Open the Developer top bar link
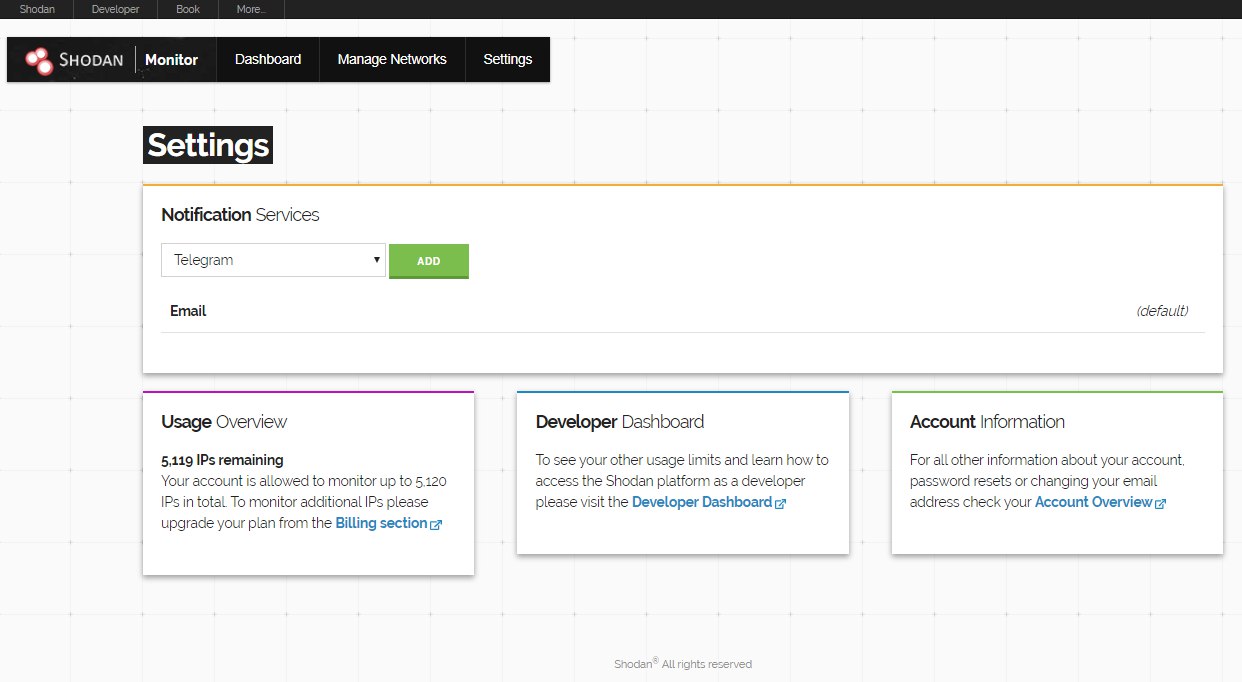The height and width of the screenshot is (682, 1242). click(x=115, y=9)
